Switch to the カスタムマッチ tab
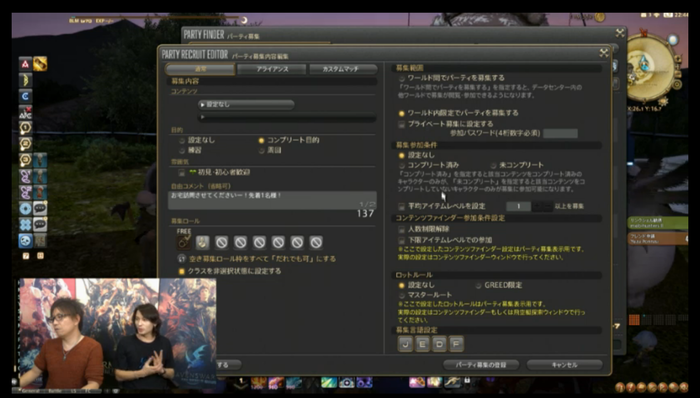 click(343, 69)
